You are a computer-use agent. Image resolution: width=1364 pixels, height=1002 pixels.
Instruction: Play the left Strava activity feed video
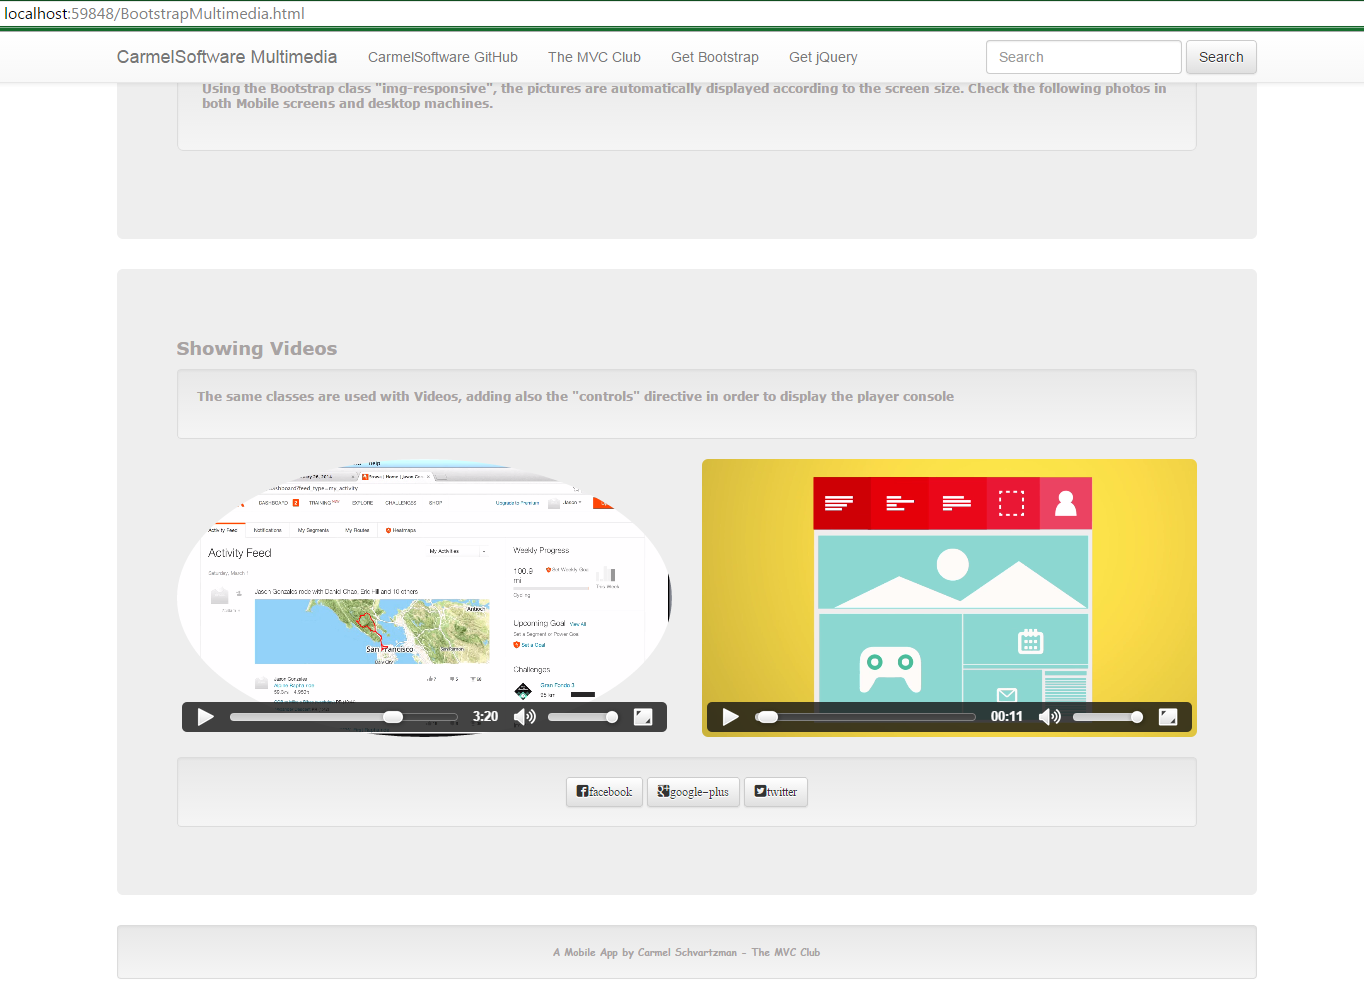tap(204, 716)
